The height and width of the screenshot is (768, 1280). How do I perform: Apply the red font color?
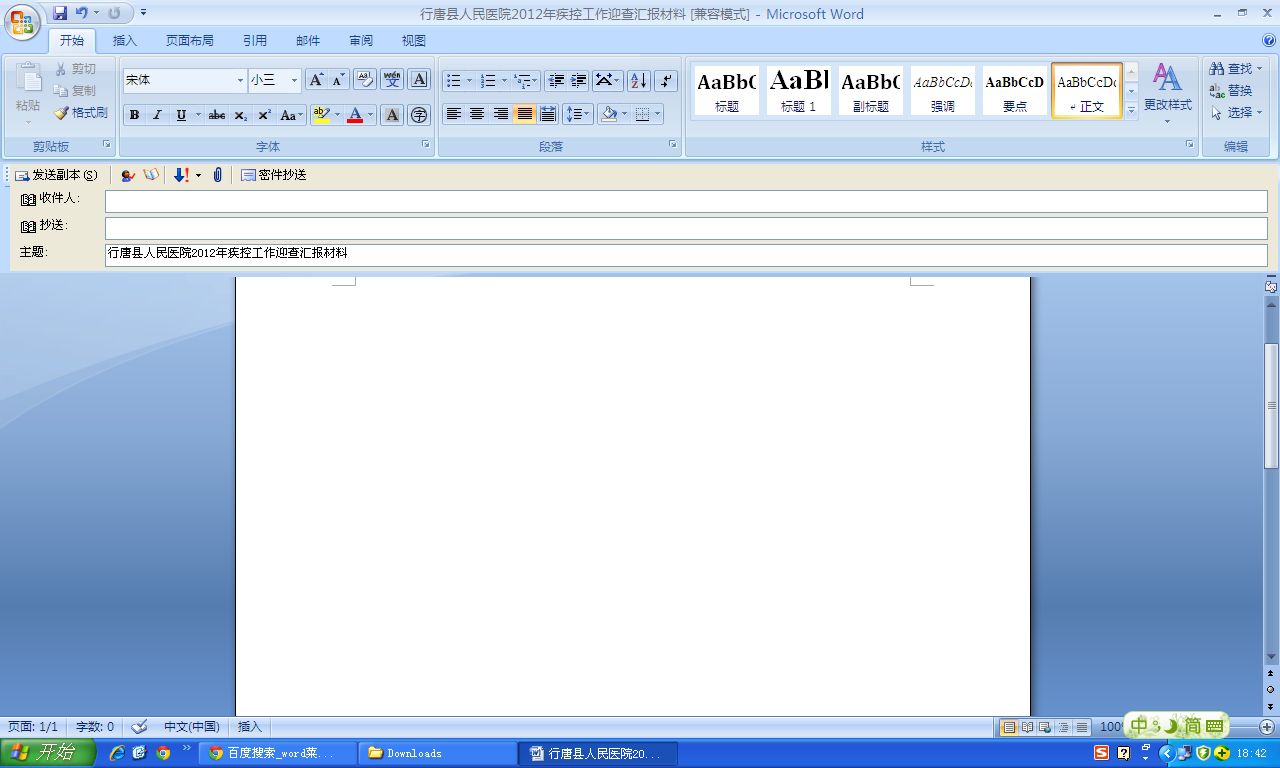tap(355, 115)
